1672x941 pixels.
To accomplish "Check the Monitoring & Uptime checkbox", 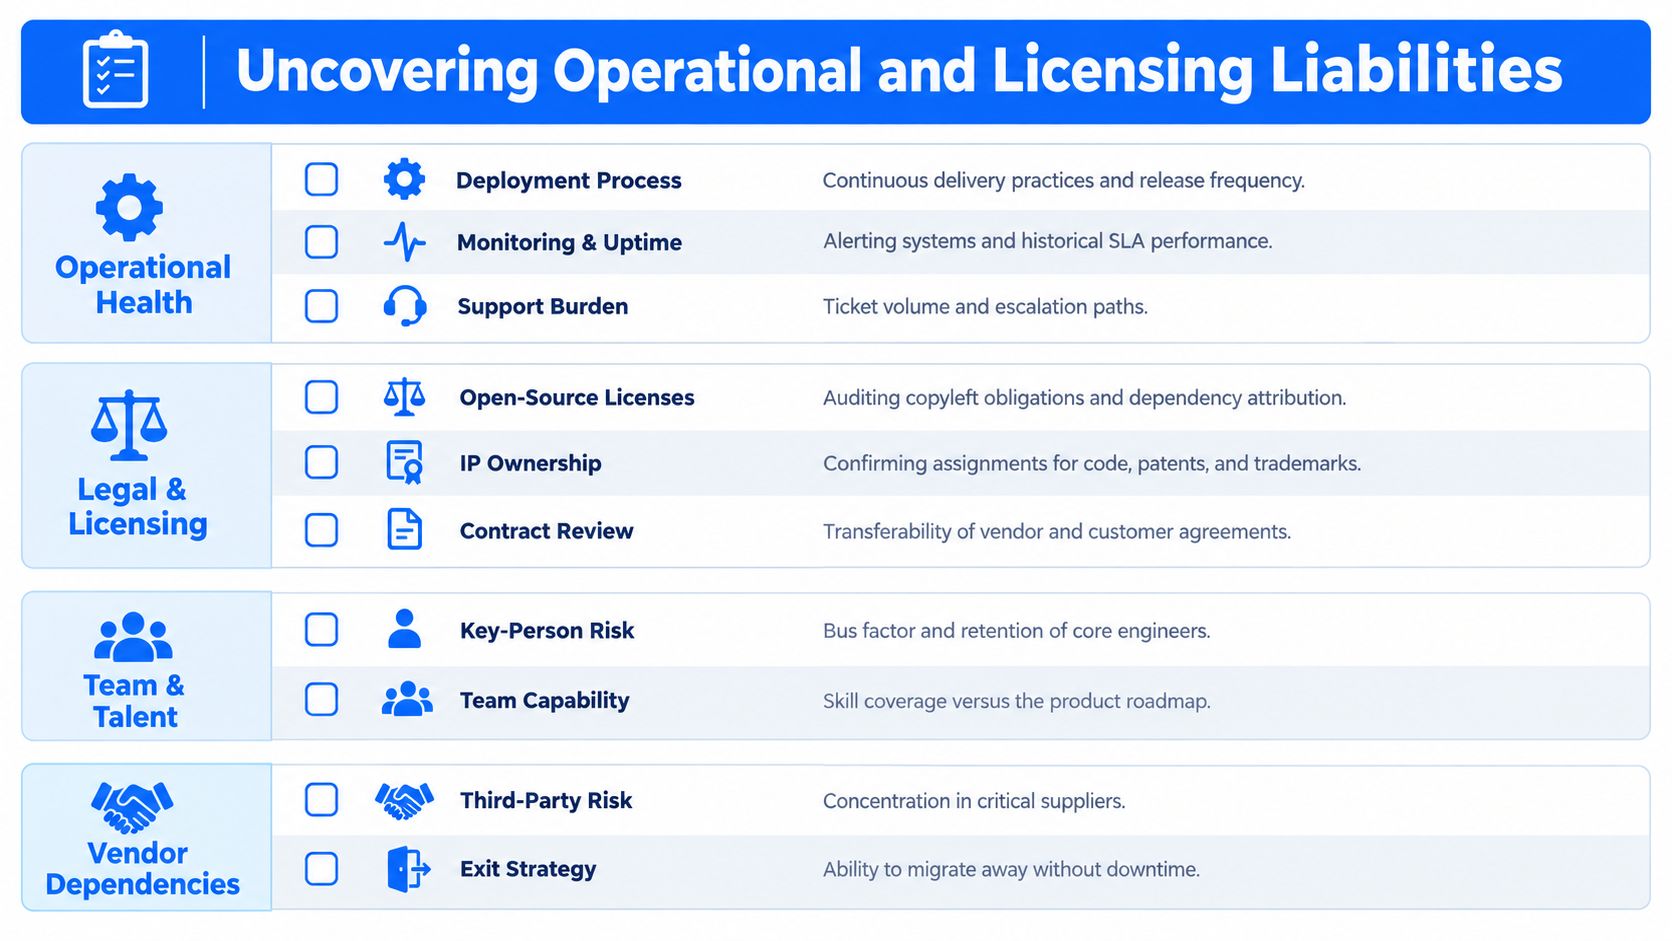I will click(x=321, y=242).
